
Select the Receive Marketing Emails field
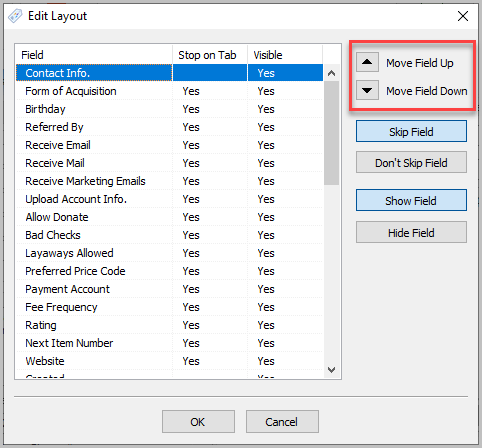point(169,181)
